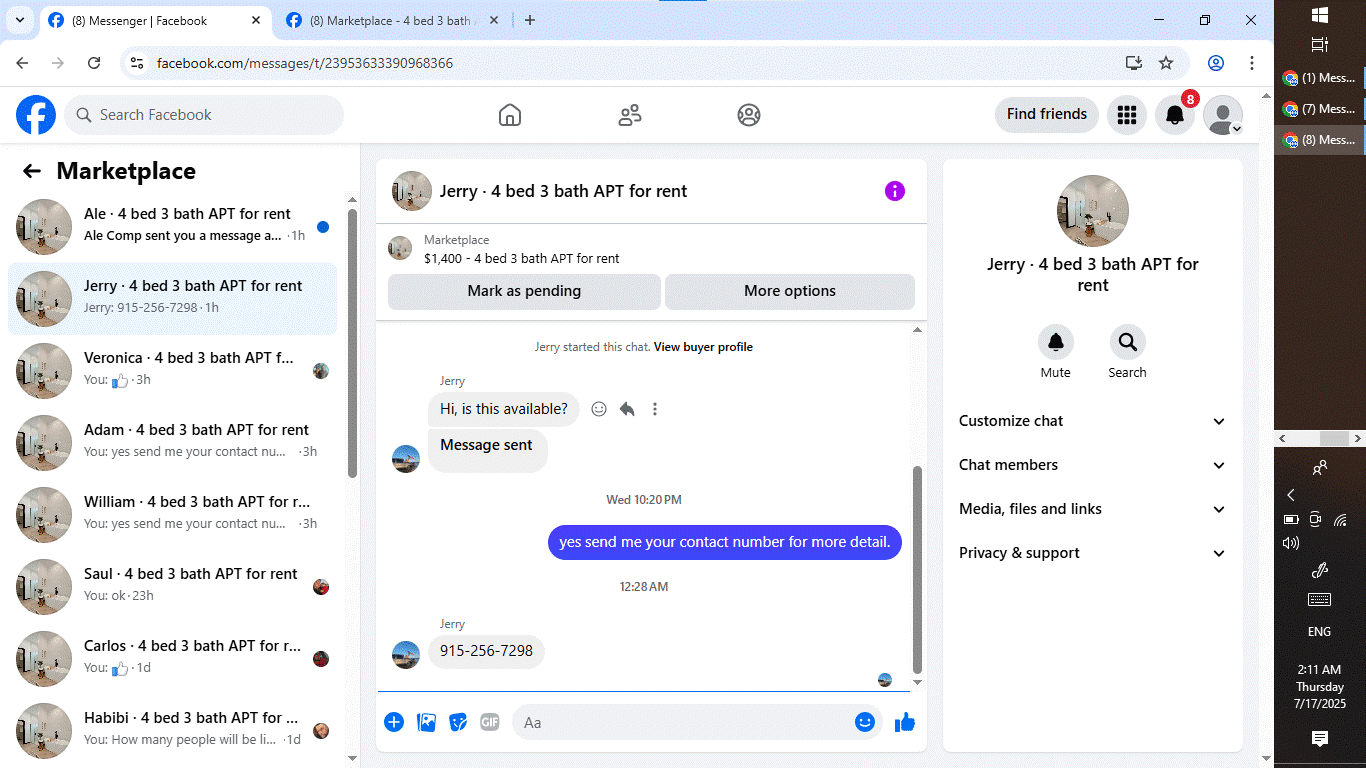This screenshot has height=768, width=1366.
Task: Choose a GIF from the GIF icon
Action: click(489, 722)
